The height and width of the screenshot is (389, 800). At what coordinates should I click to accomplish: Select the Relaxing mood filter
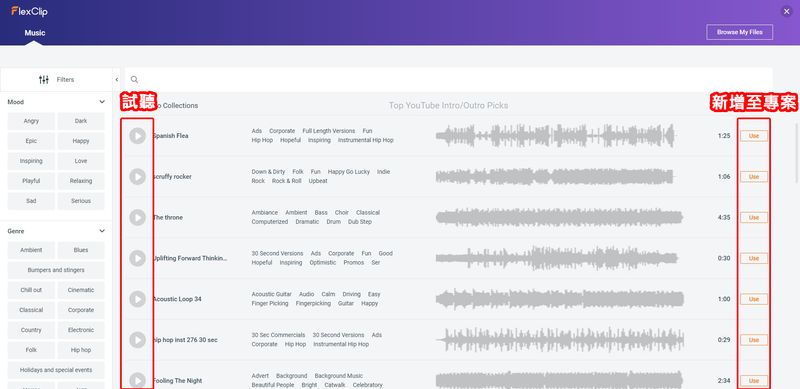[81, 181]
